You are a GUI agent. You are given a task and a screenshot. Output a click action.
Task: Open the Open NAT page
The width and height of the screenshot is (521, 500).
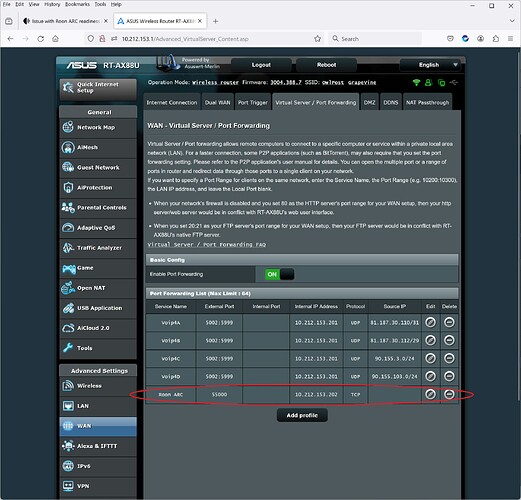[x=98, y=288]
